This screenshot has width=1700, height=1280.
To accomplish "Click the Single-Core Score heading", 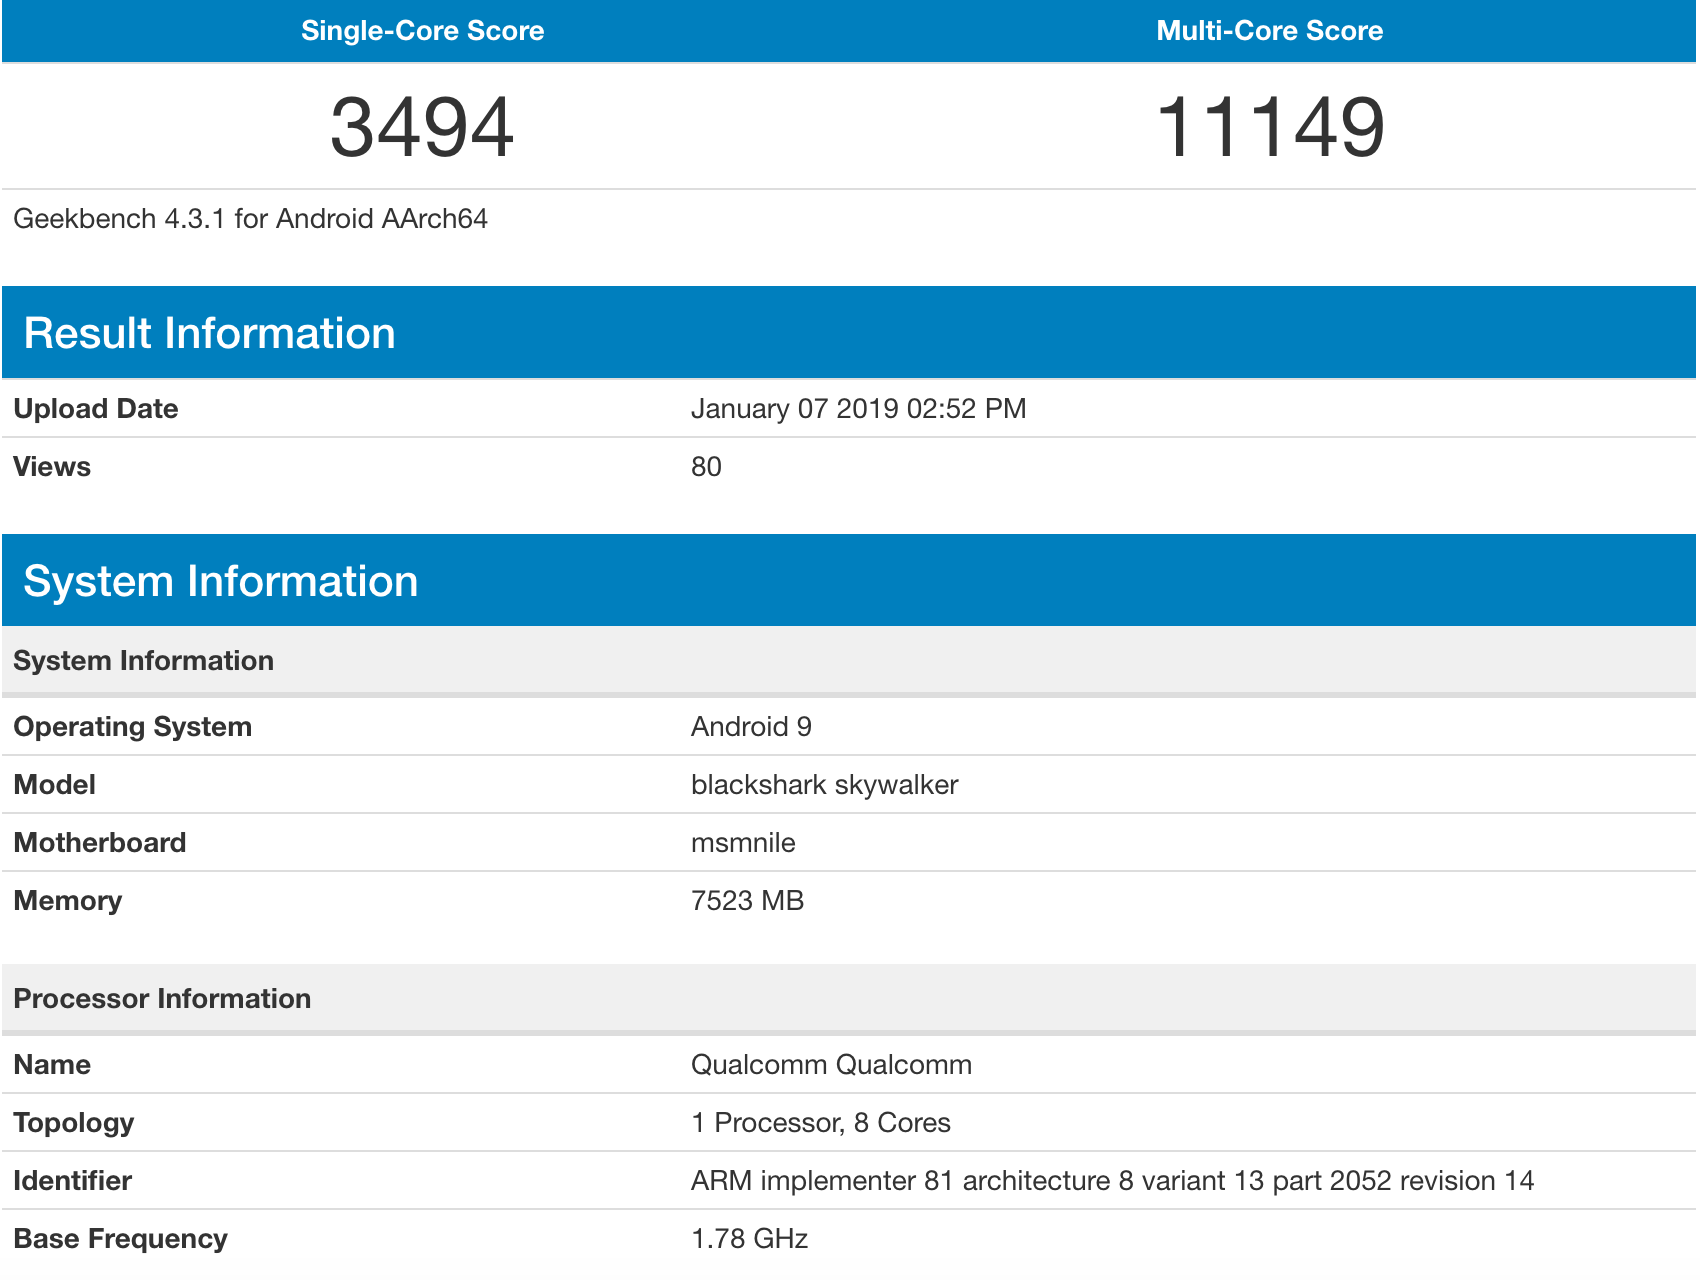I will [422, 31].
